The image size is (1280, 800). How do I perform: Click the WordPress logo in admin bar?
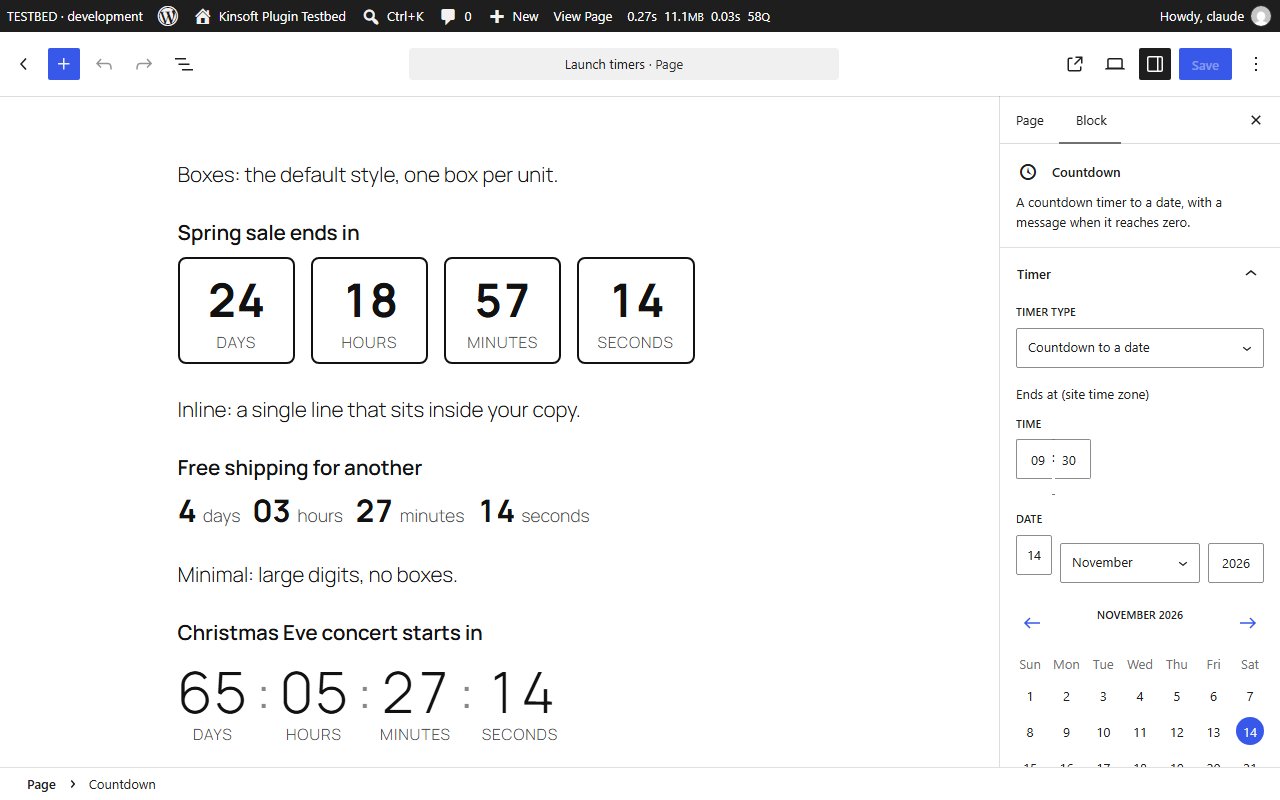pyautogui.click(x=168, y=16)
